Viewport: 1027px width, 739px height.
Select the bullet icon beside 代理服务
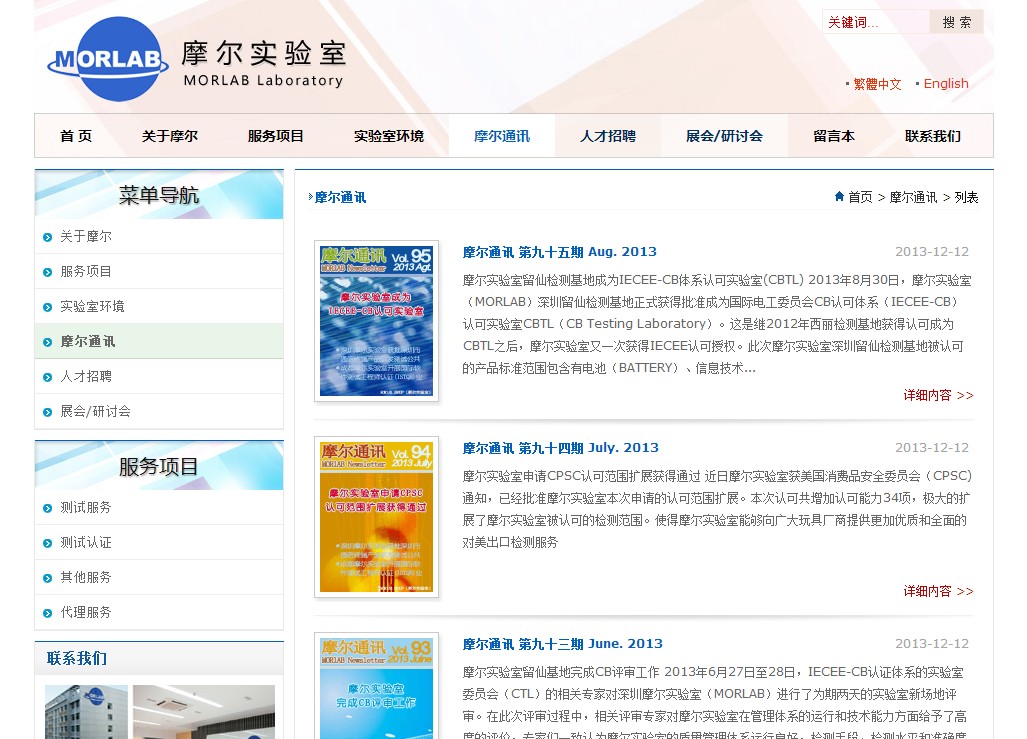(x=47, y=613)
